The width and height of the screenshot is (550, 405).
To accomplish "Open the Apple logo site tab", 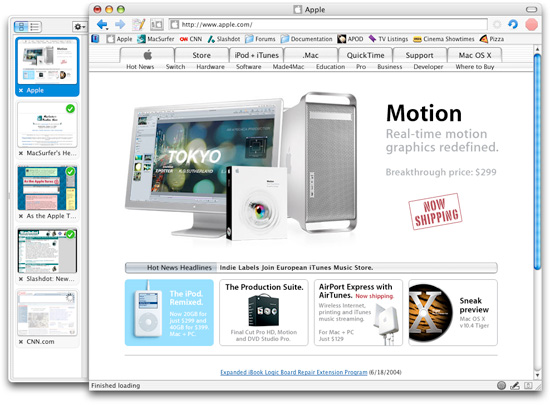I will click(147, 55).
